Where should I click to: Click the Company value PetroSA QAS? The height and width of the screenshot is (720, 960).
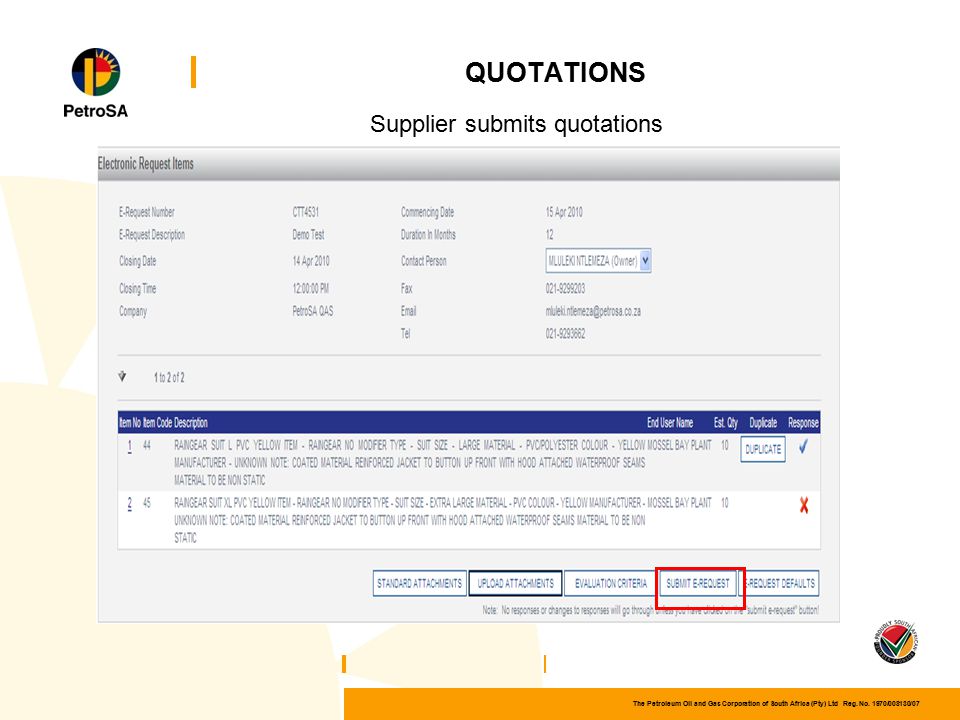click(x=313, y=311)
